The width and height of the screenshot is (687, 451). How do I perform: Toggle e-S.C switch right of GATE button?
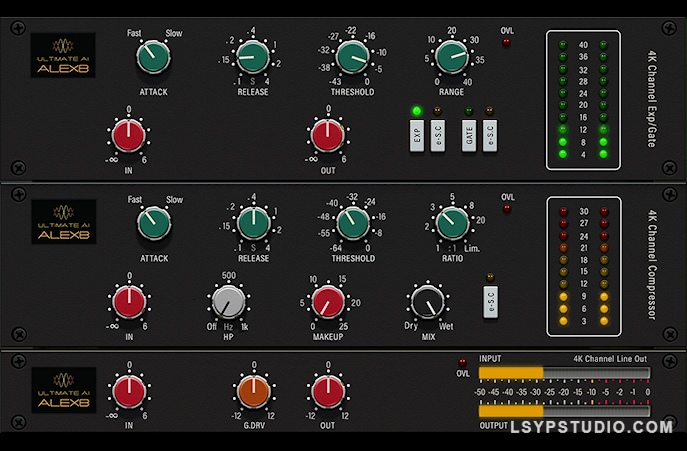(490, 136)
